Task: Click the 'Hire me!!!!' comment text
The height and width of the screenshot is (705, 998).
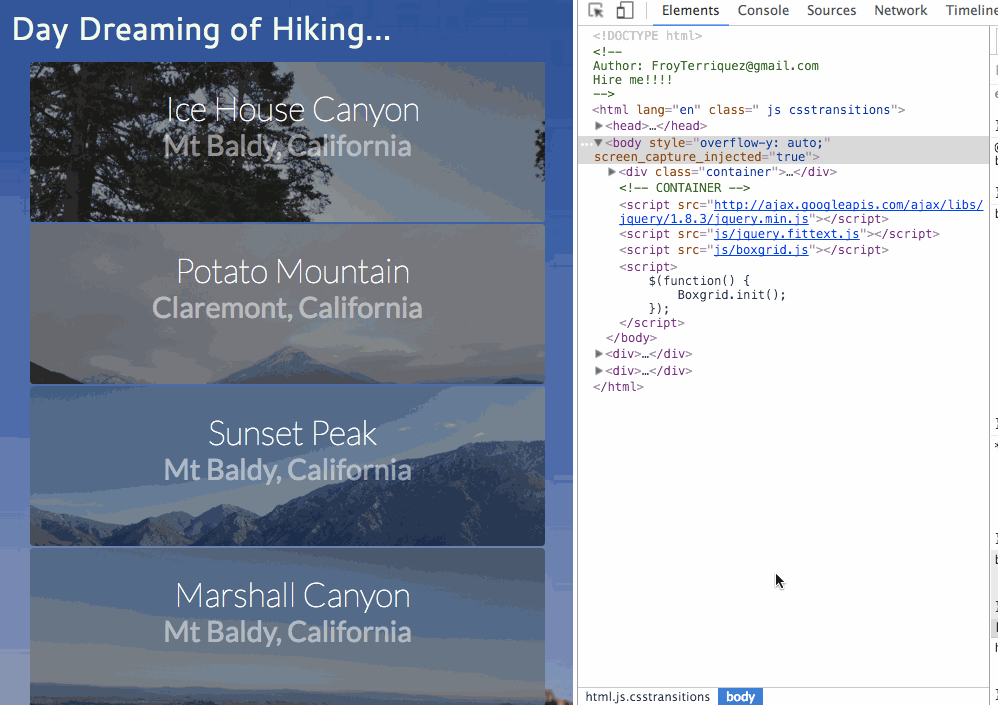Action: click(x=632, y=80)
